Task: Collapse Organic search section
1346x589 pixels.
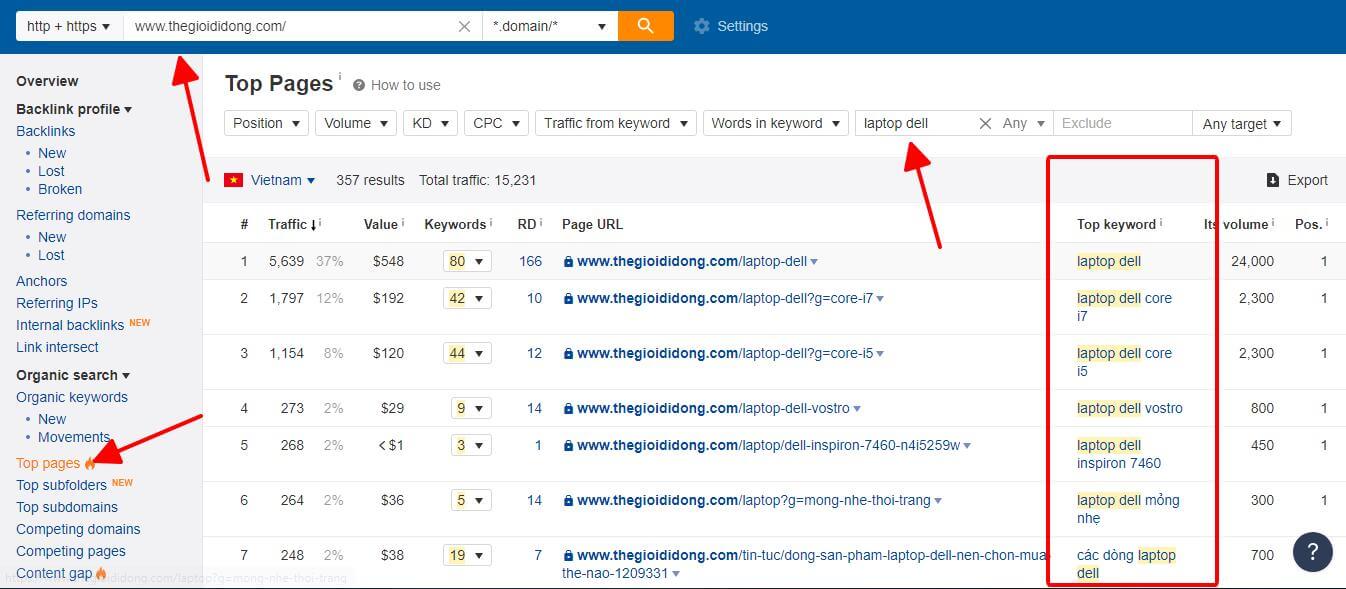Action: click(x=73, y=375)
